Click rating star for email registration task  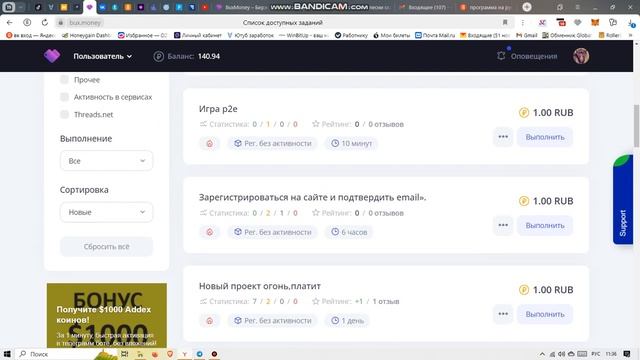(x=316, y=213)
